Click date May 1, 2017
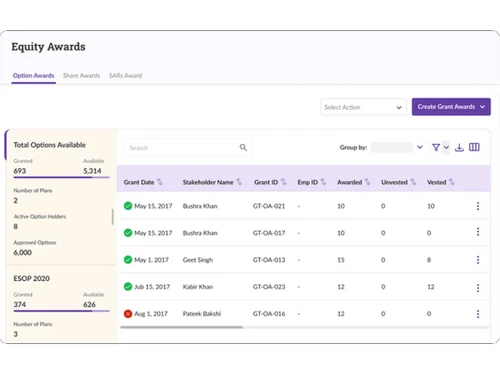The image size is (500, 375). click(x=151, y=260)
